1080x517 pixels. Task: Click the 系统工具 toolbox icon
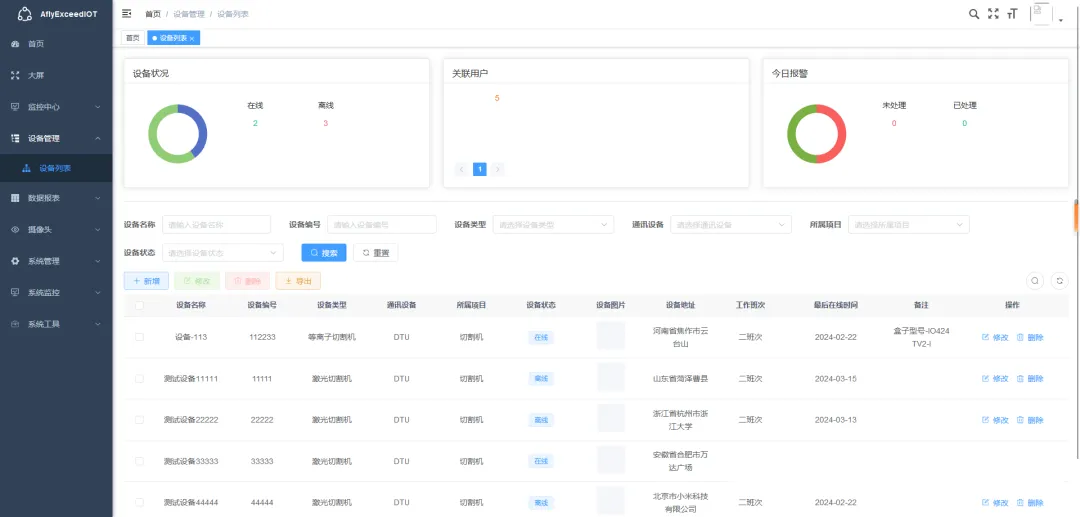(x=15, y=324)
